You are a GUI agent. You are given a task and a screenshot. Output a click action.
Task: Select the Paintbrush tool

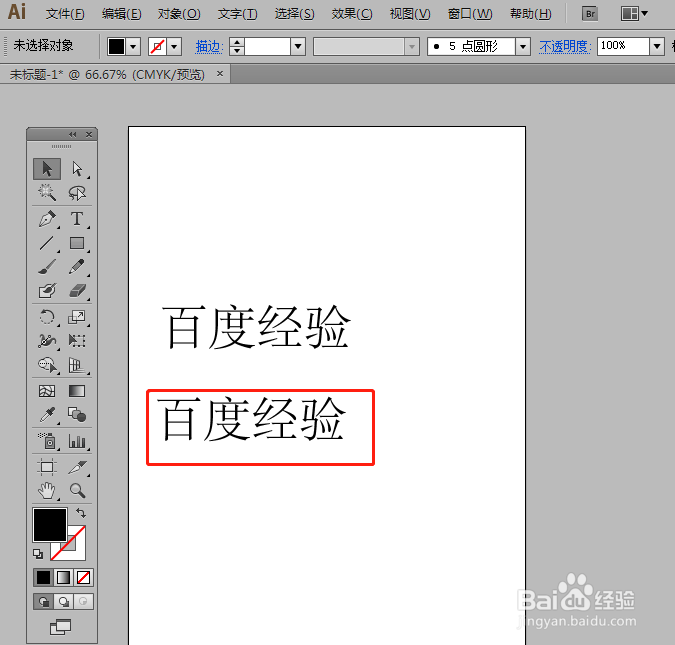[47, 267]
